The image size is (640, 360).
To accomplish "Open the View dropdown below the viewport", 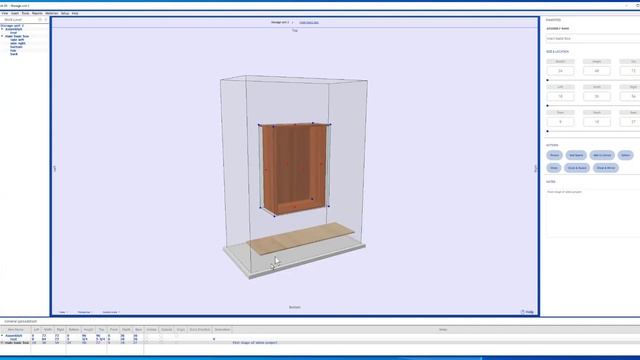I will (63, 312).
